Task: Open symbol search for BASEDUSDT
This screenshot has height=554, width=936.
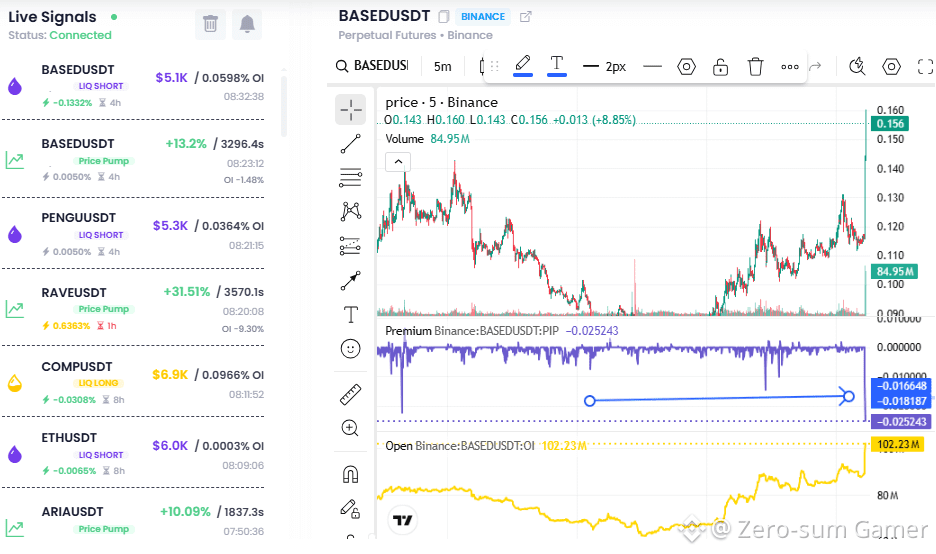Action: pos(372,66)
